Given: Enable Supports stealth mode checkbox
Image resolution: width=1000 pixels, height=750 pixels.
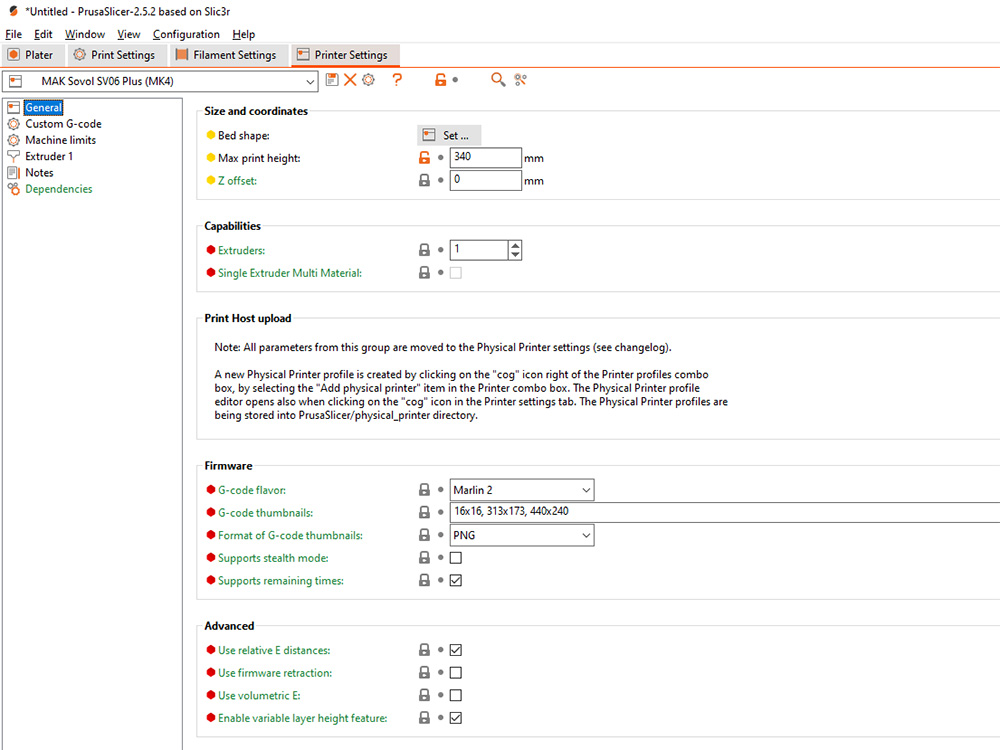Looking at the screenshot, I should point(455,558).
